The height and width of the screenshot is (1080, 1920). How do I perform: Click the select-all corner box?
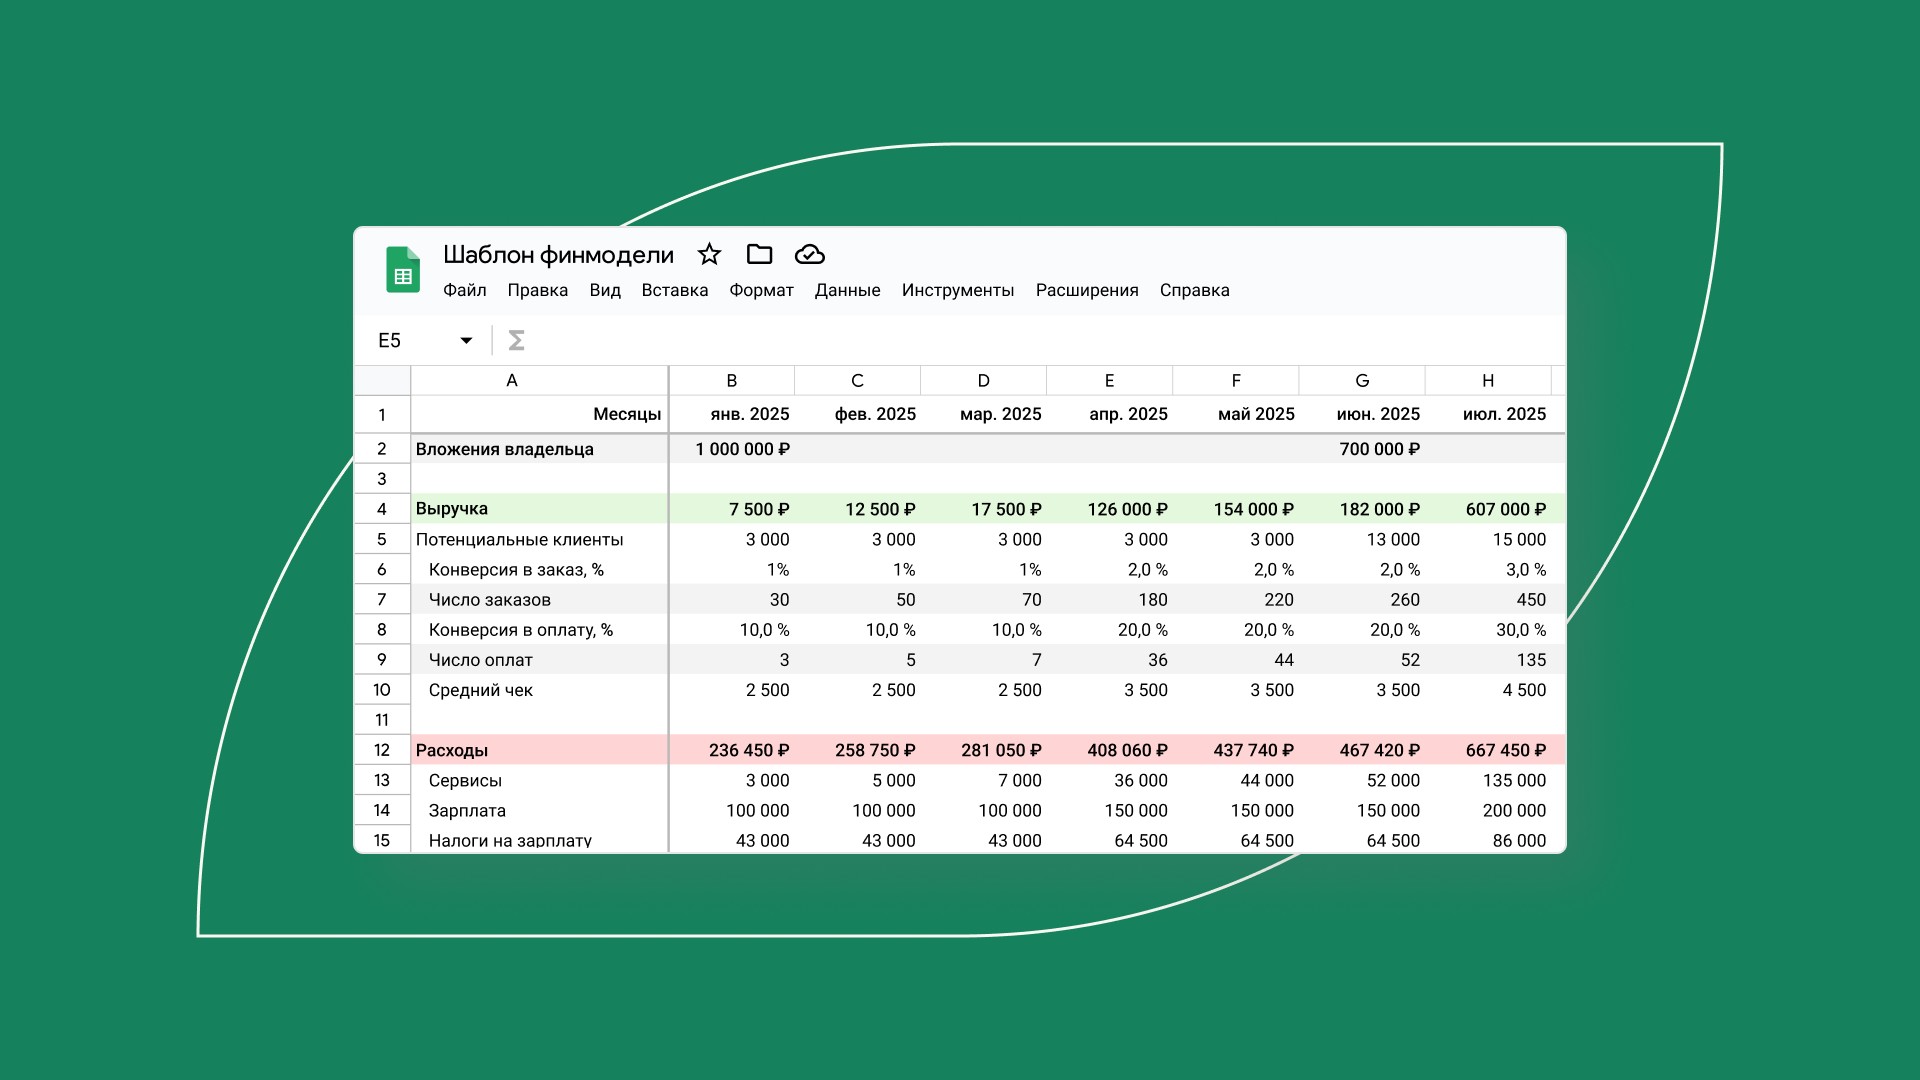(382, 381)
